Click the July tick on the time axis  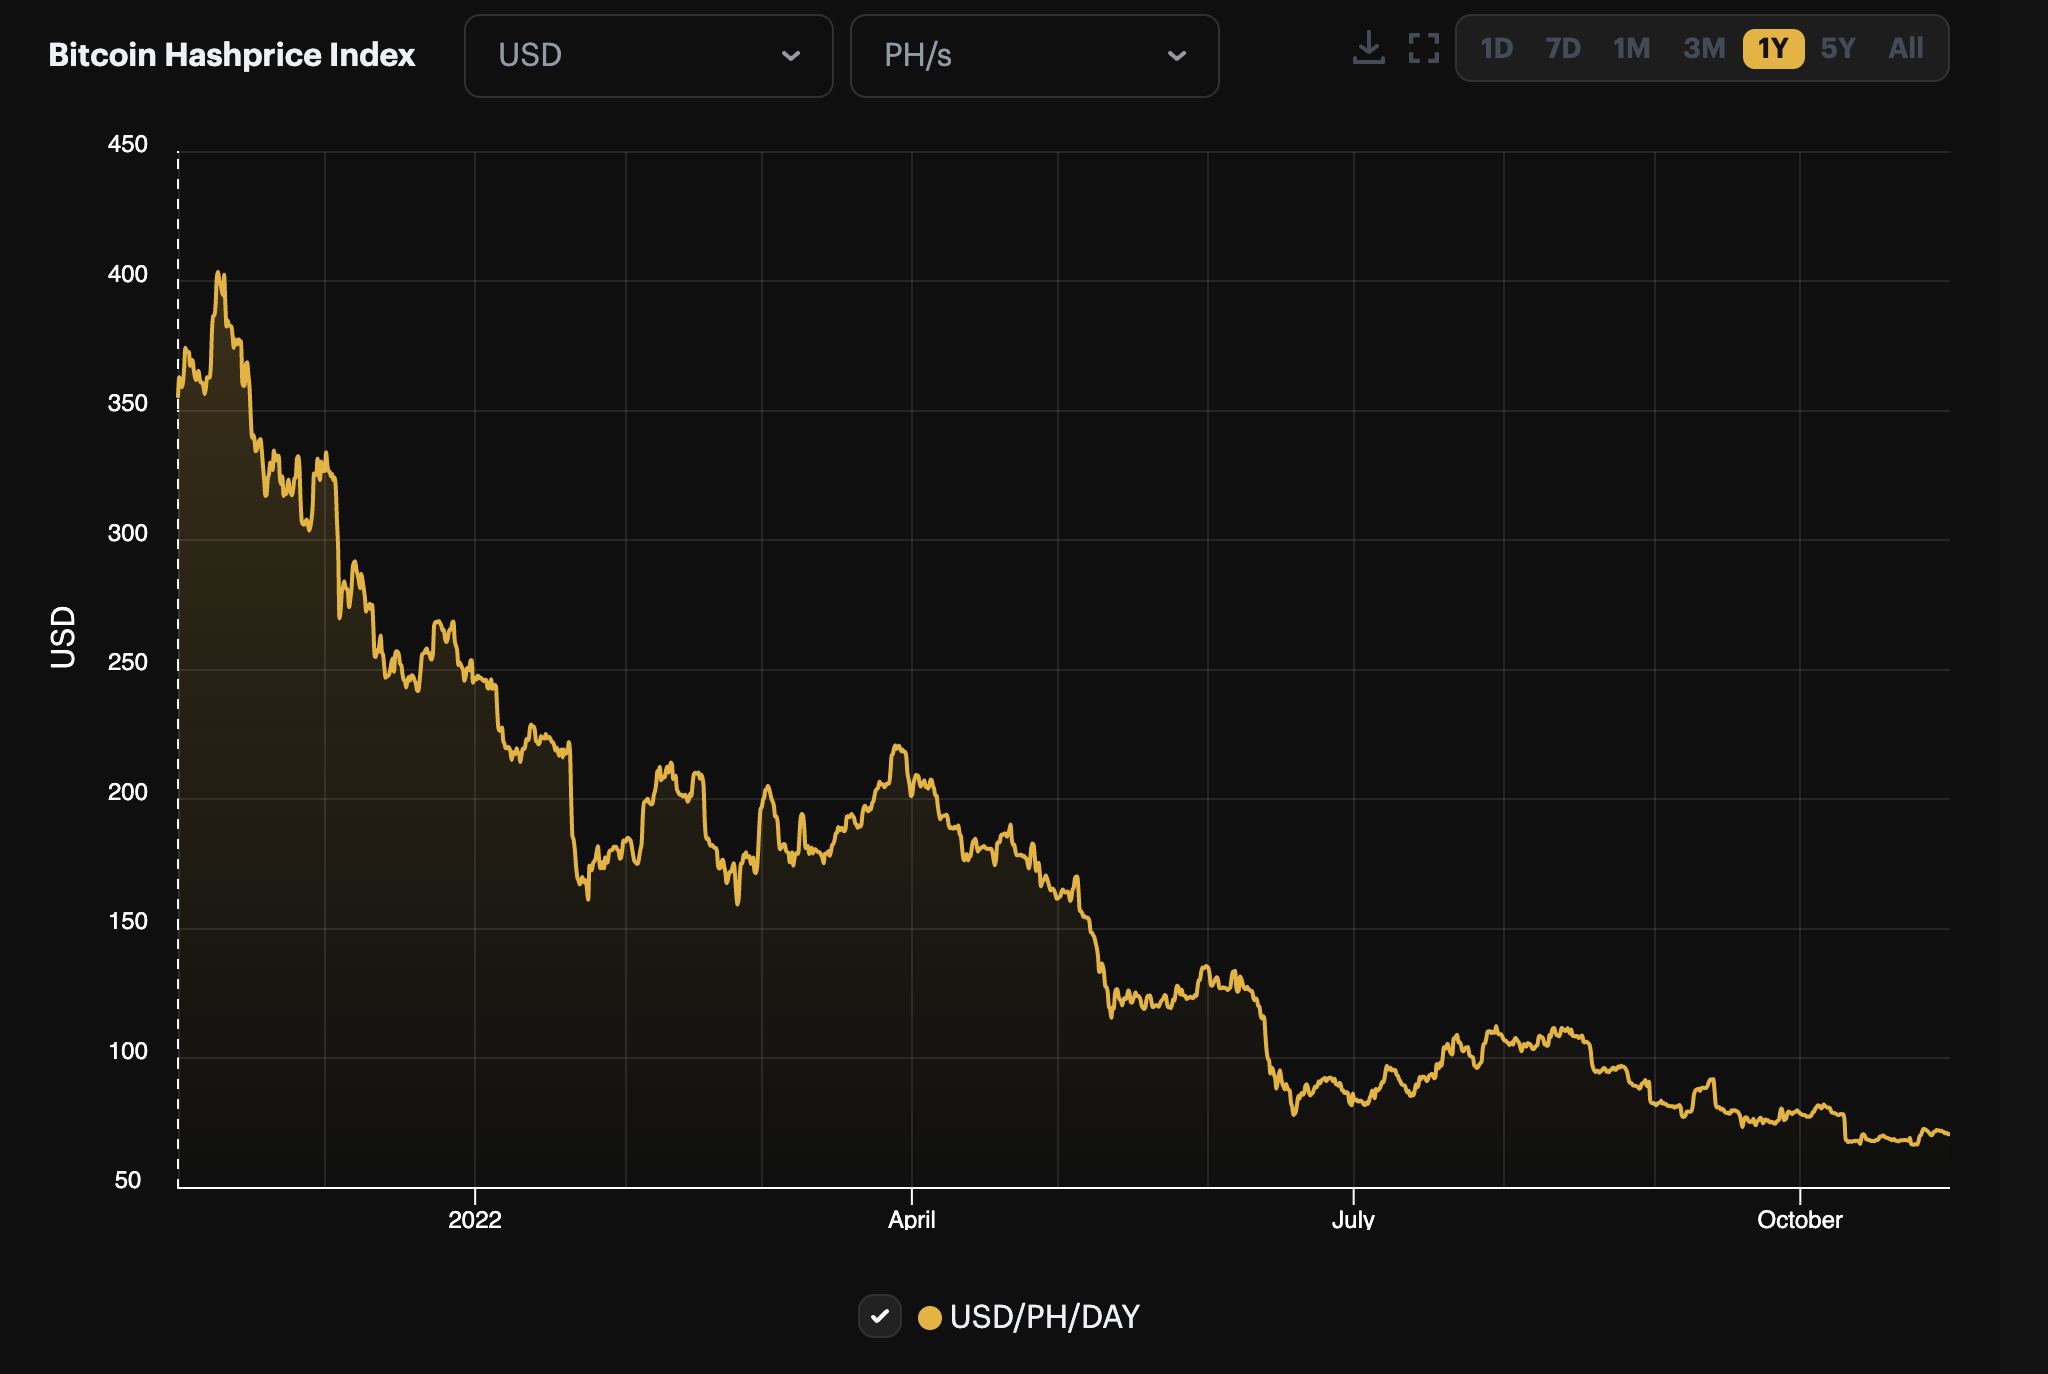[x=1353, y=1219]
